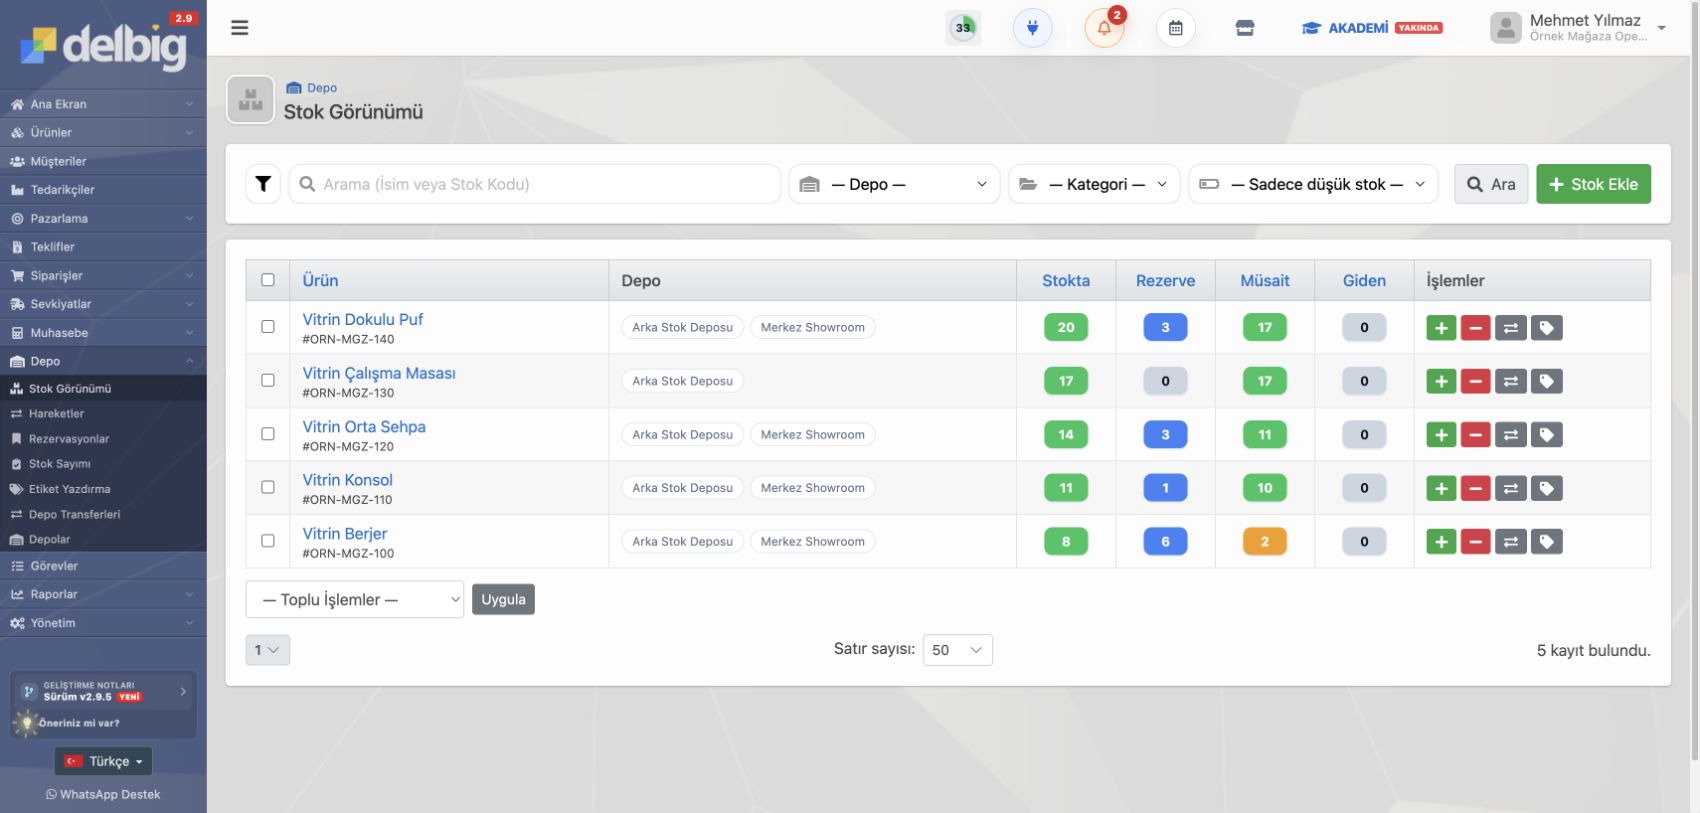Open Stok Sayımı under Depo
The height and width of the screenshot is (813, 1700).
click(103, 464)
